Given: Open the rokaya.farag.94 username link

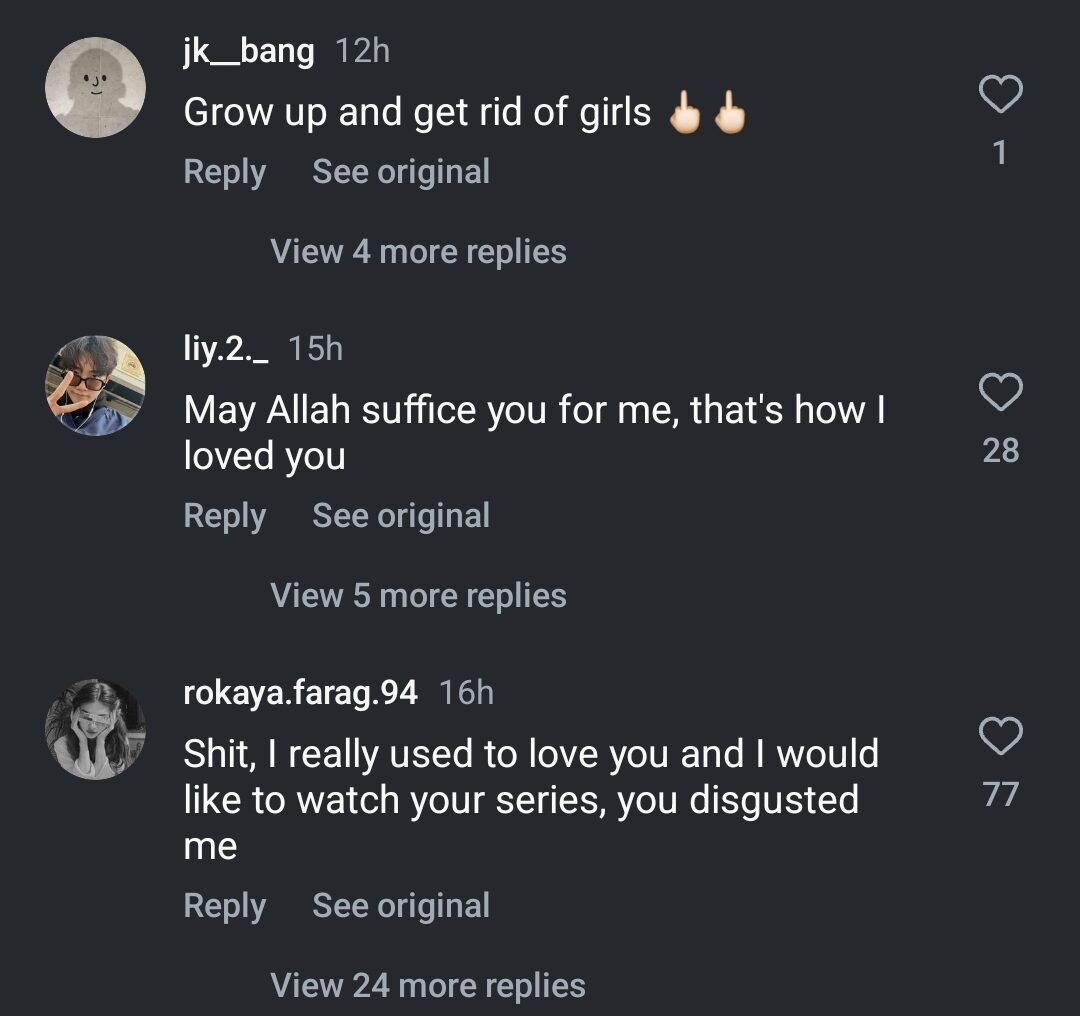Looking at the screenshot, I should click(x=300, y=692).
